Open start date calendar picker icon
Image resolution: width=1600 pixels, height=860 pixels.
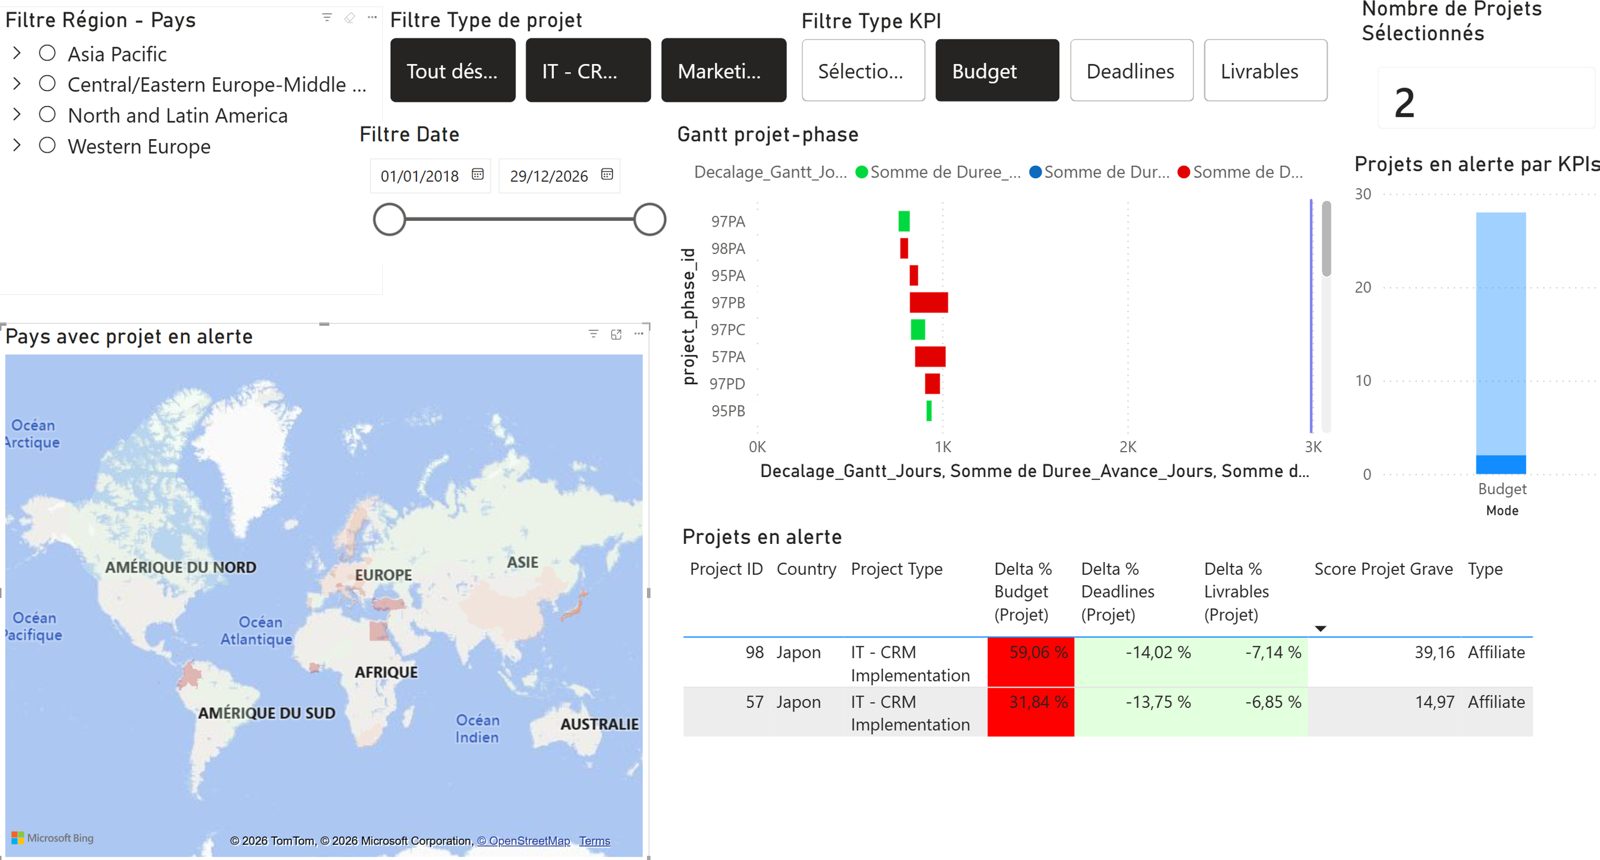coord(478,174)
